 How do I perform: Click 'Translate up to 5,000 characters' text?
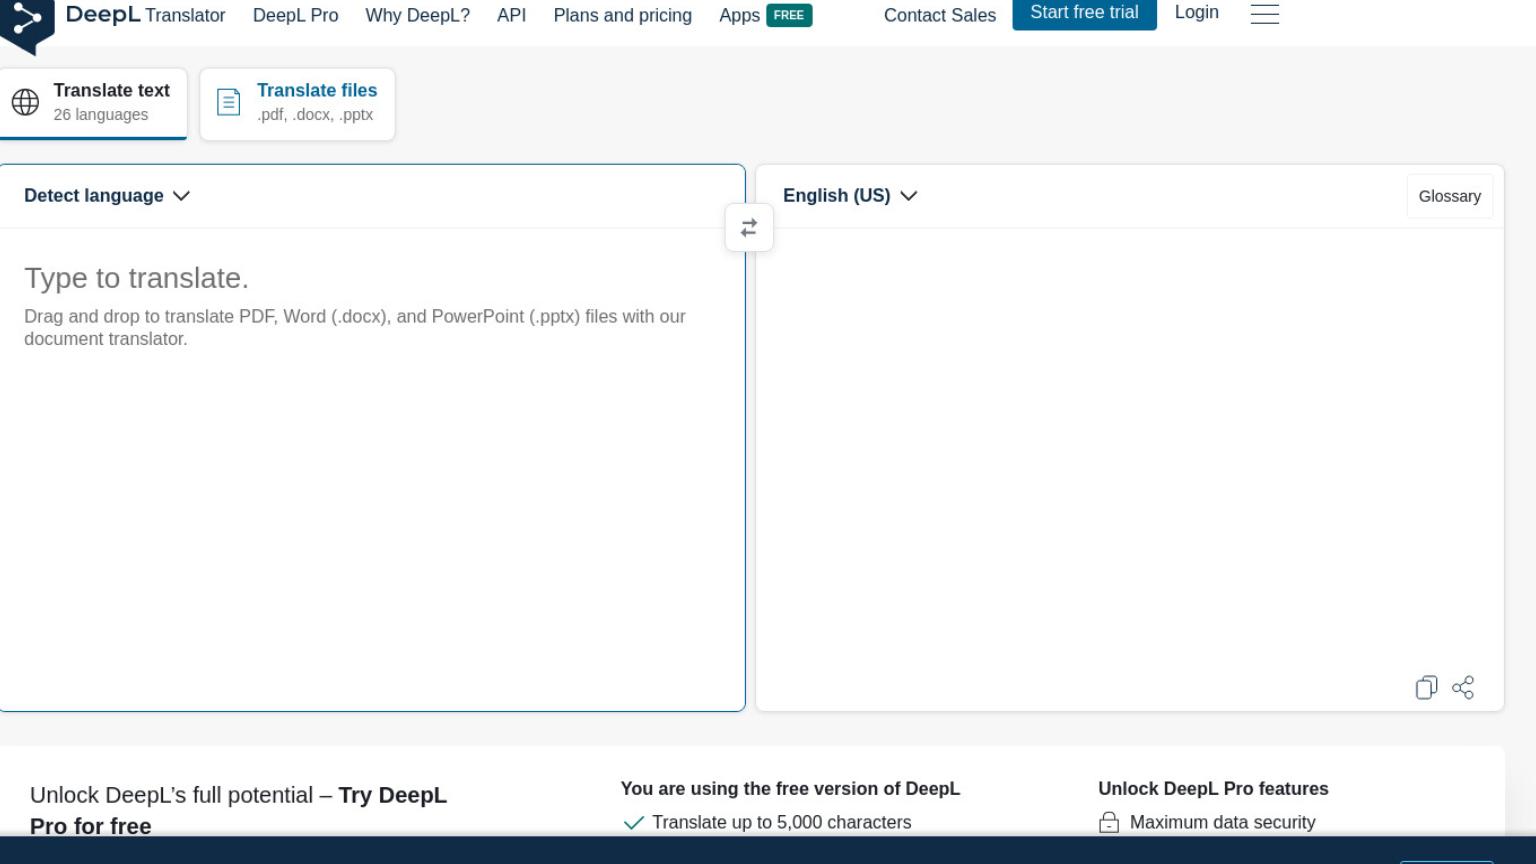781,822
